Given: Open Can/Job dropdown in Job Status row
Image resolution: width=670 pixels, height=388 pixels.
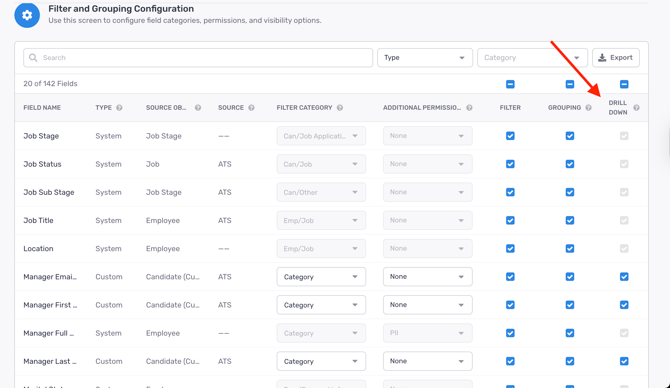Looking at the screenshot, I should [321, 164].
